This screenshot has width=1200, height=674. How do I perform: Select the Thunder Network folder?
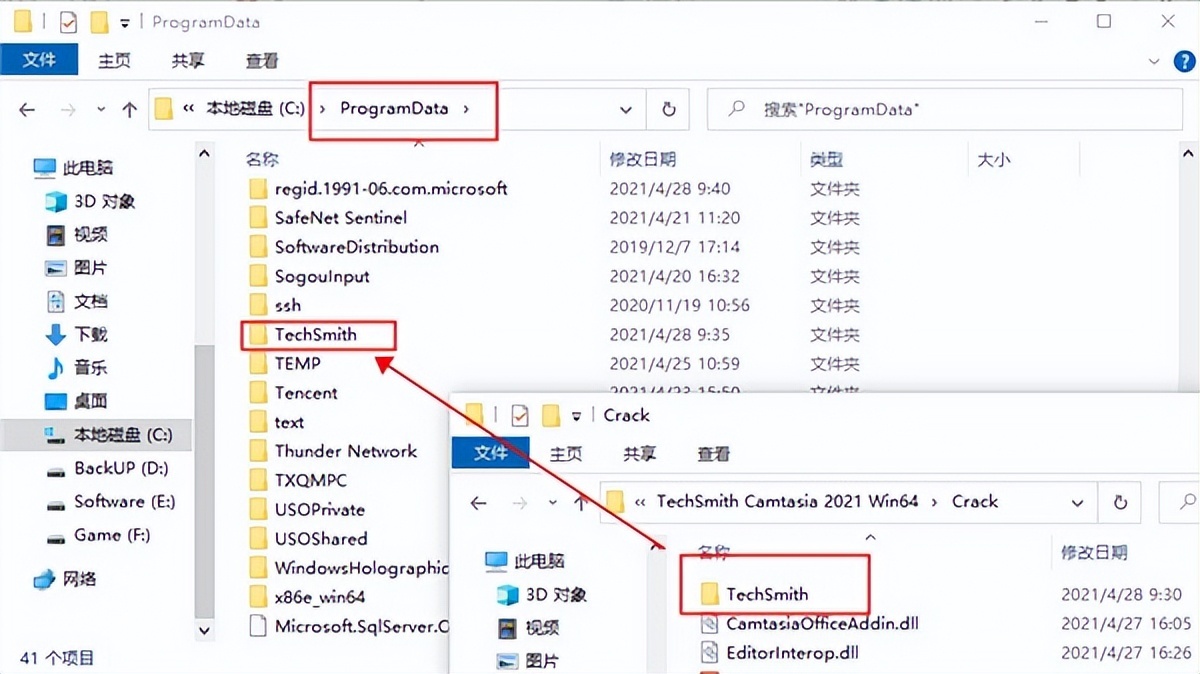click(x=333, y=451)
